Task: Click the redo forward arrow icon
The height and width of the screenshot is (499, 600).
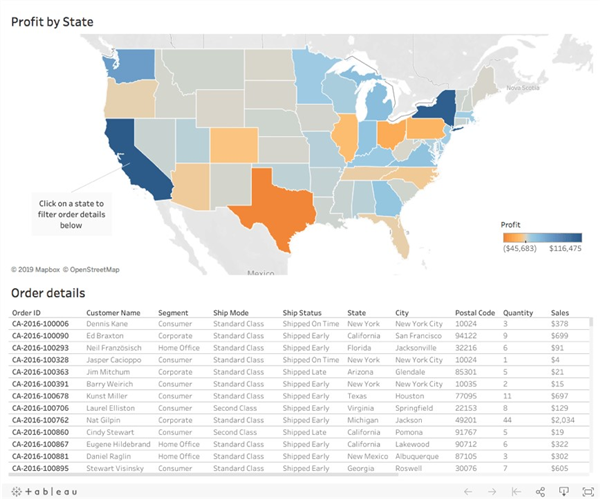Action: point(492,492)
